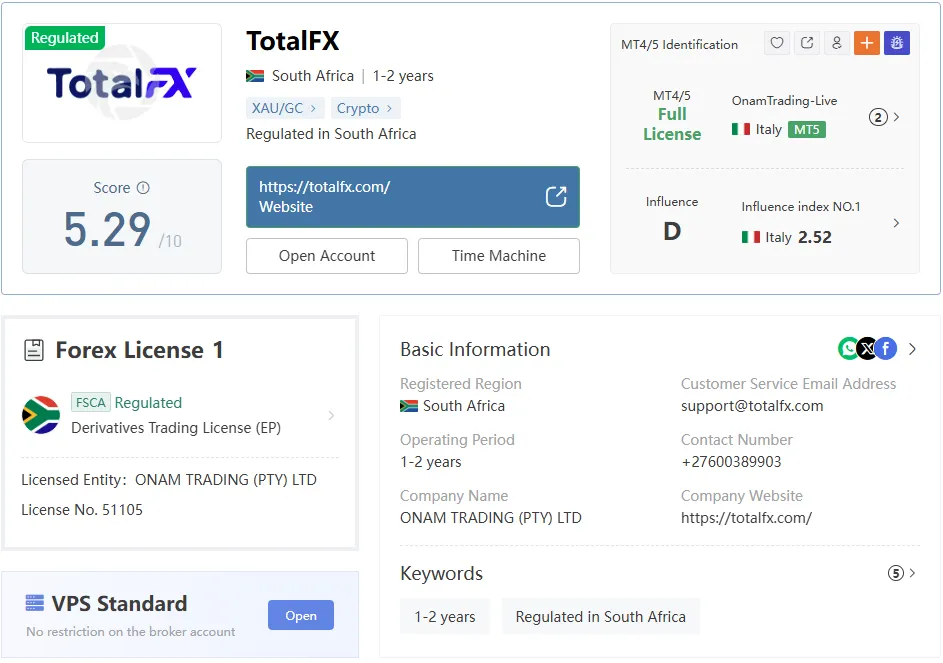Click the Basic Information heading

[475, 350]
